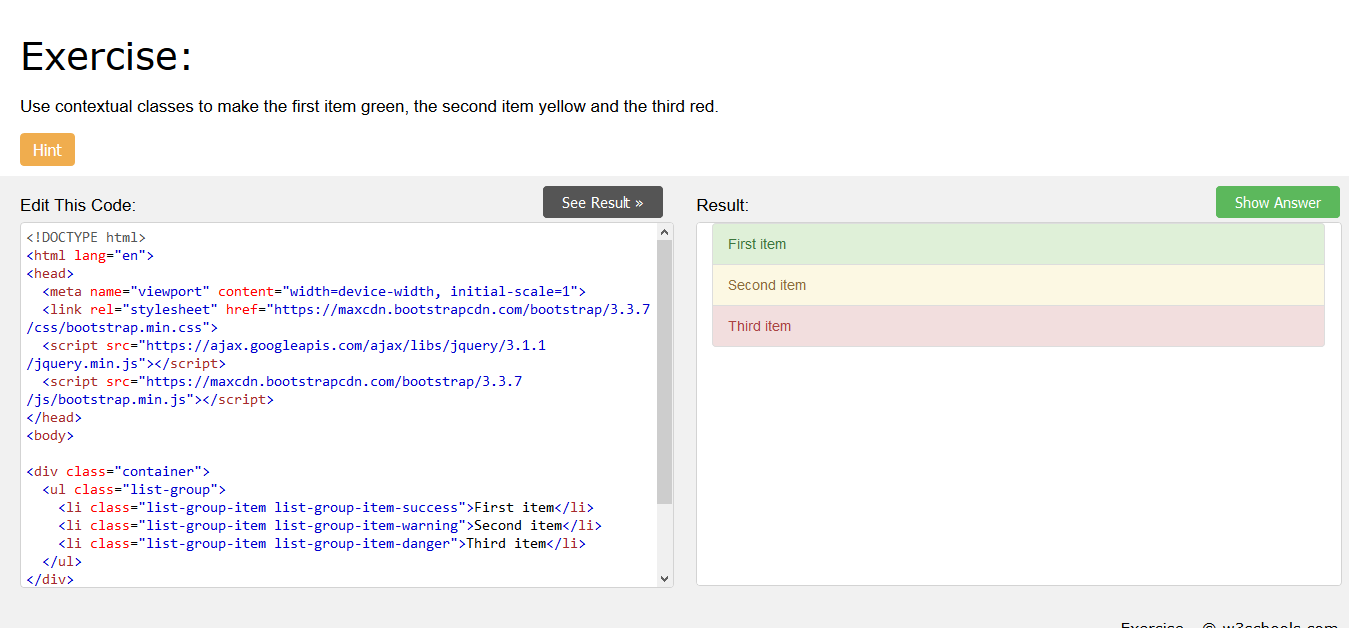This screenshot has width=1349, height=628.
Task: Click the /css/bootstrap.min.css"> code line
Action: tap(122, 327)
